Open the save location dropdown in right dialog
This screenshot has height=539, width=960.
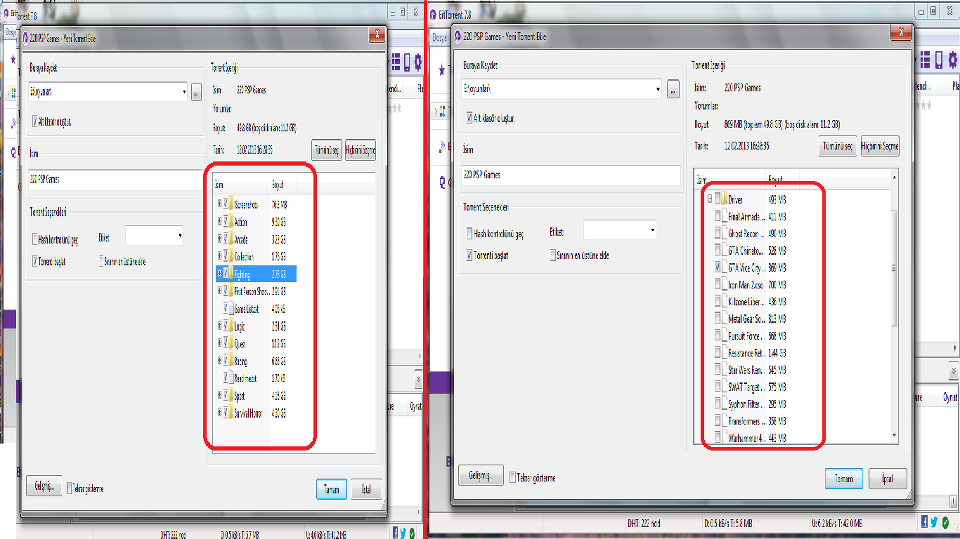coord(658,89)
